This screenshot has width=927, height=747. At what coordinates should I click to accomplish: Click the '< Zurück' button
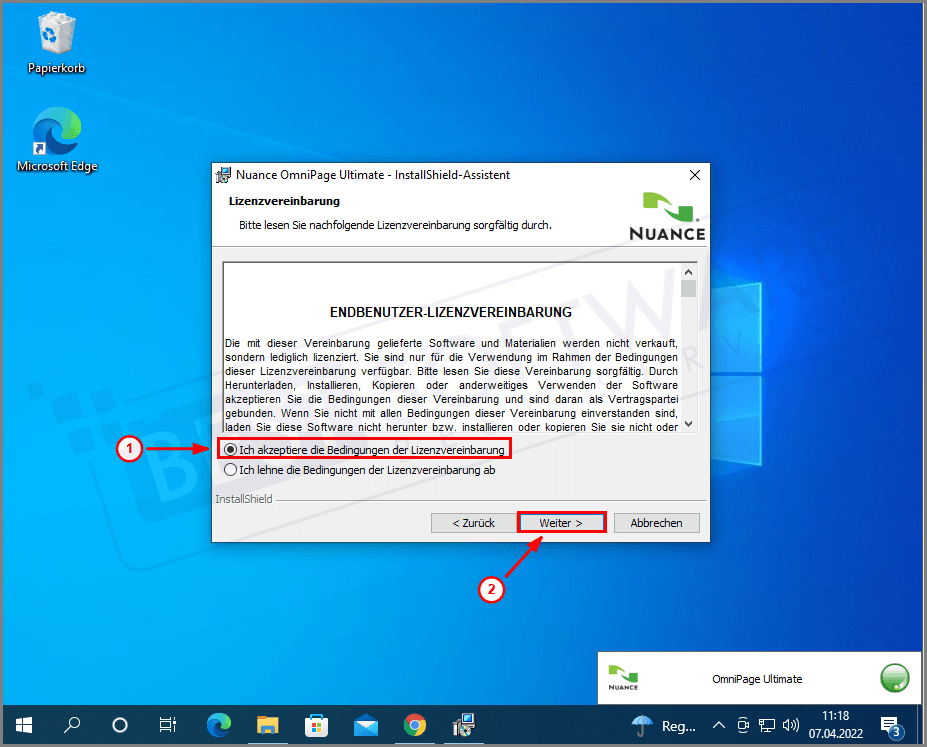coord(471,521)
